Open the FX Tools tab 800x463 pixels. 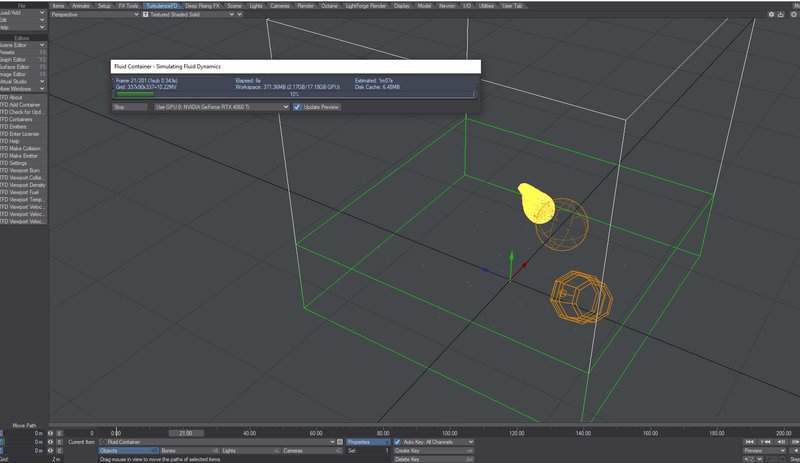129,6
